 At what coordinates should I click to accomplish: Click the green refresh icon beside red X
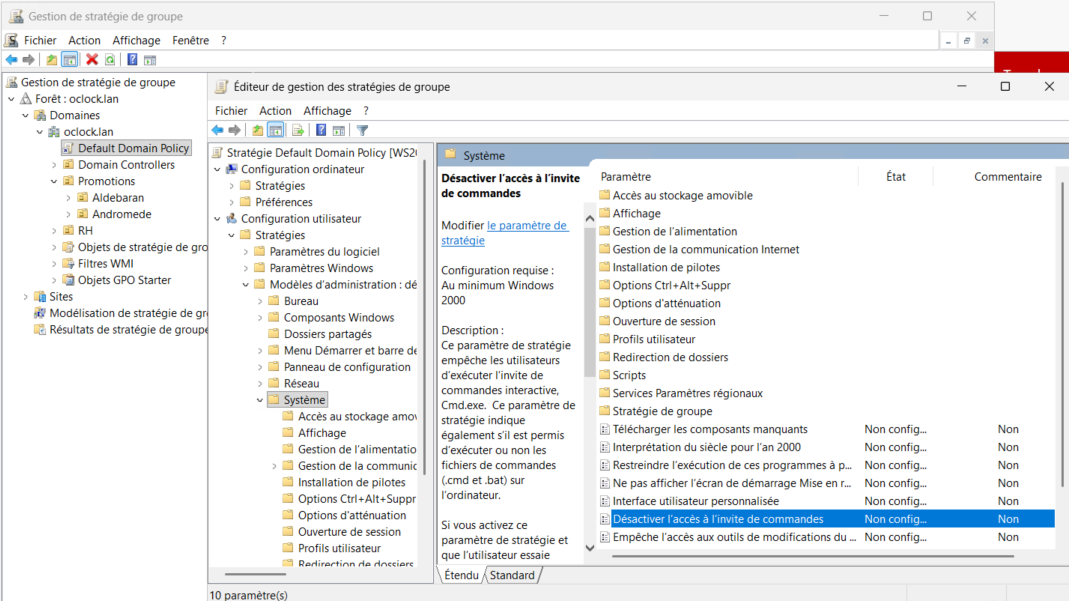point(110,60)
